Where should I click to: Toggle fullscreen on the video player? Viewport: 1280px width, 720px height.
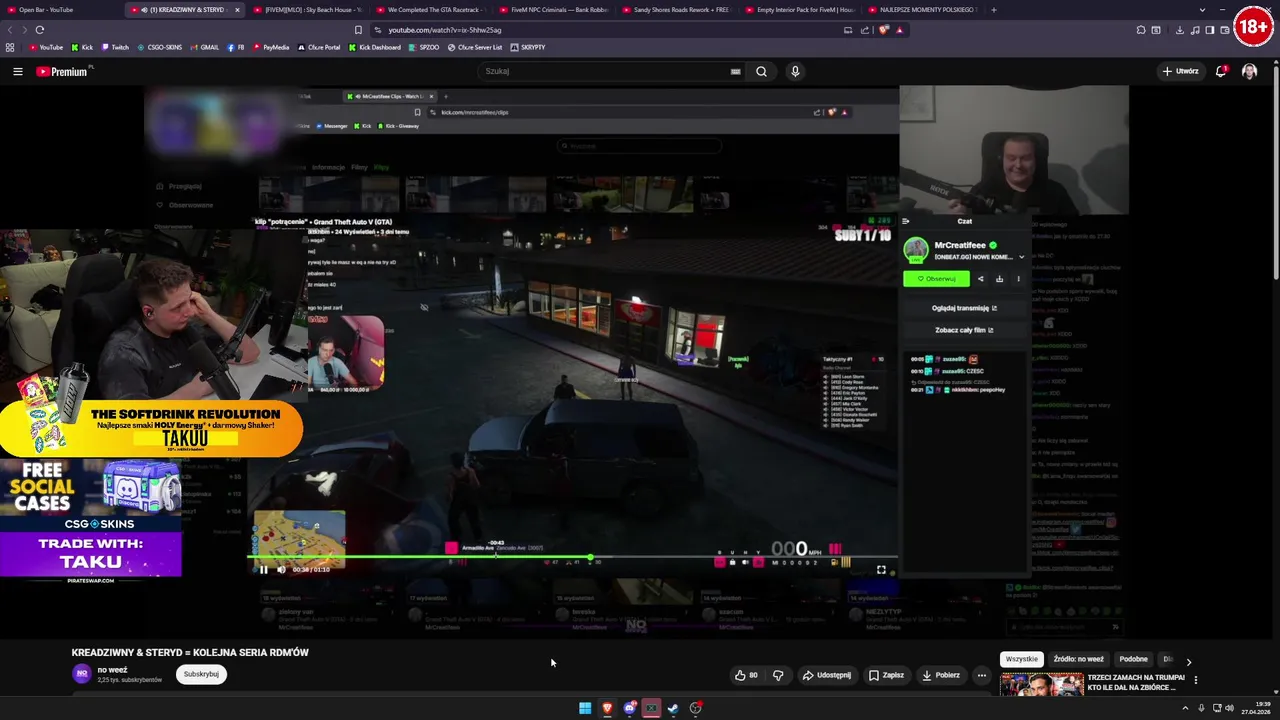(881, 570)
